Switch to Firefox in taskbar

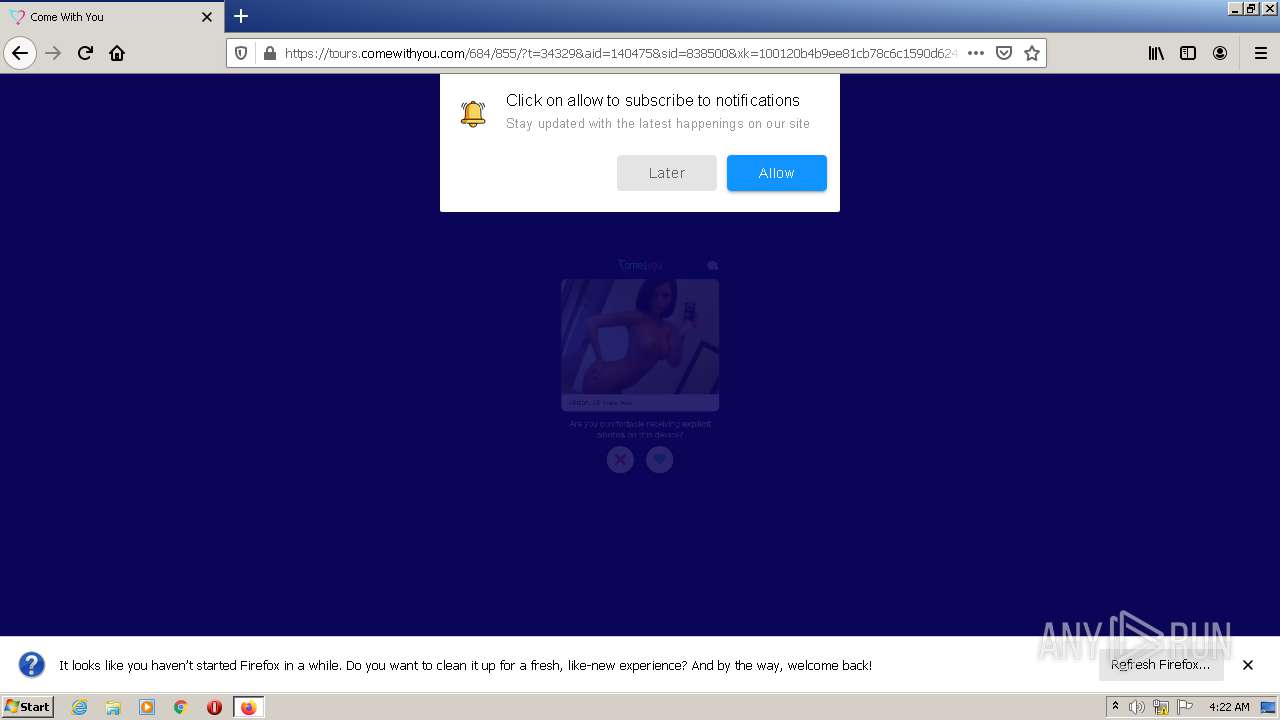tap(248, 707)
